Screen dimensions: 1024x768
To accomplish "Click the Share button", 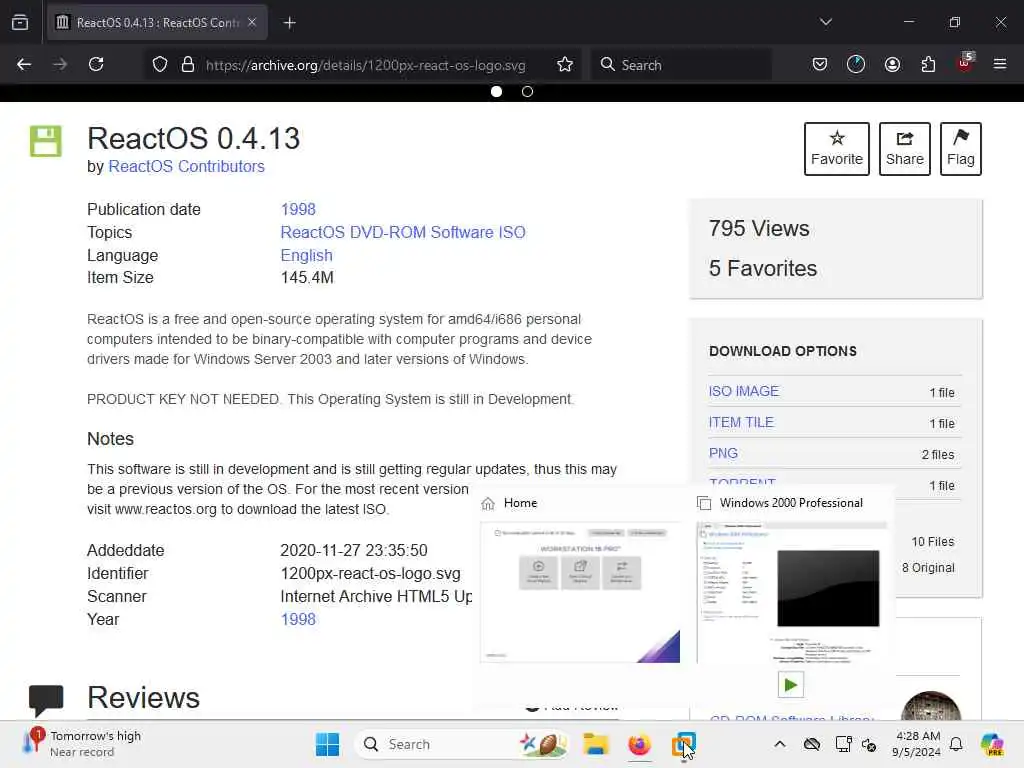I will coord(904,149).
